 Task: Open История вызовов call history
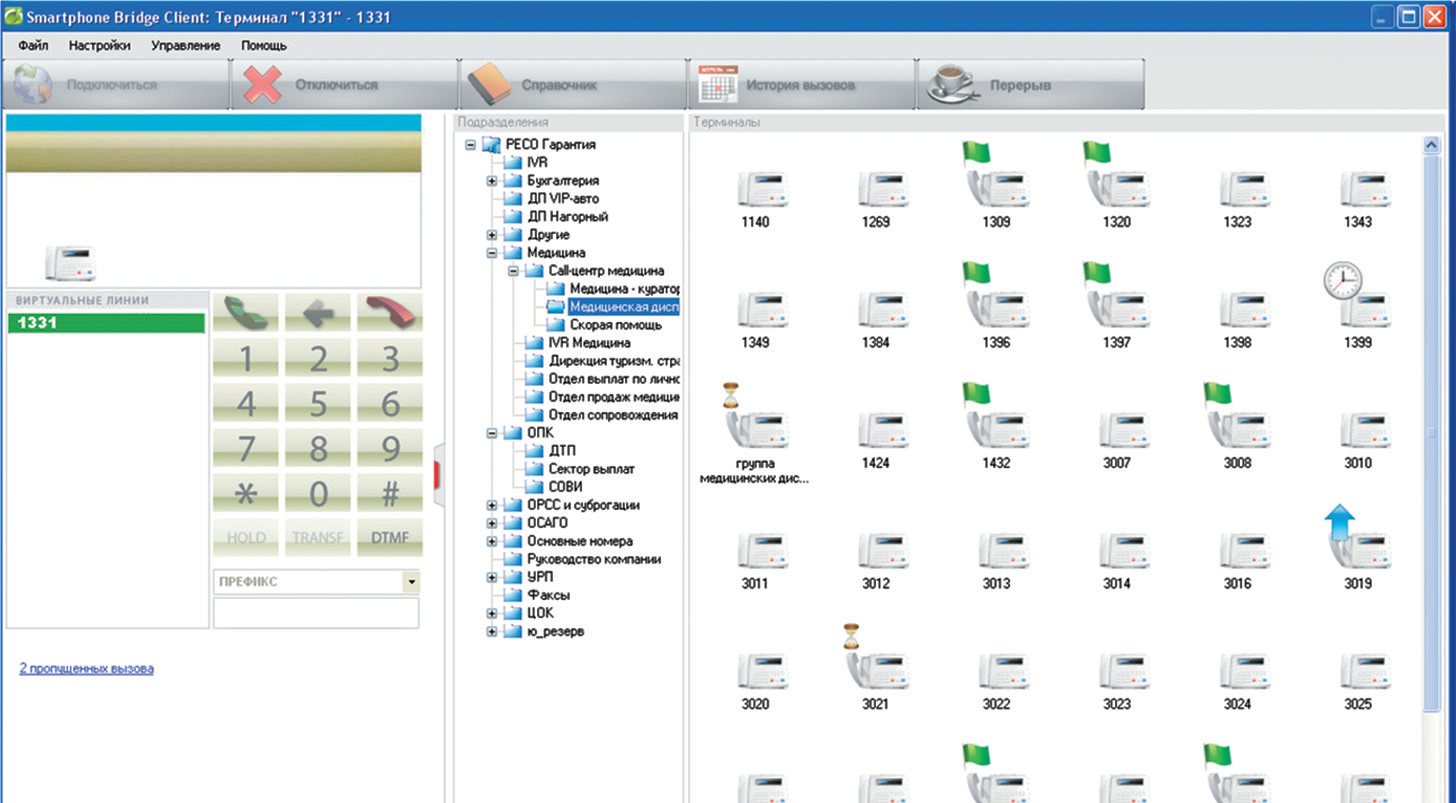click(800, 85)
